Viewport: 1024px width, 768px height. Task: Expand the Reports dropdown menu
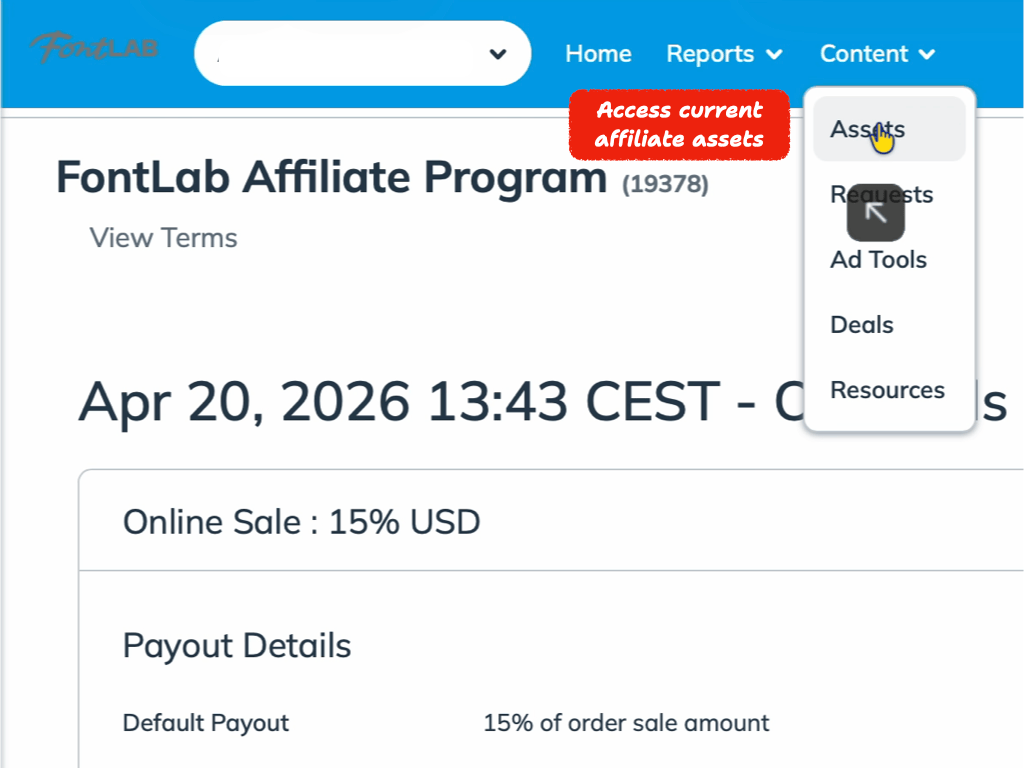(x=723, y=53)
